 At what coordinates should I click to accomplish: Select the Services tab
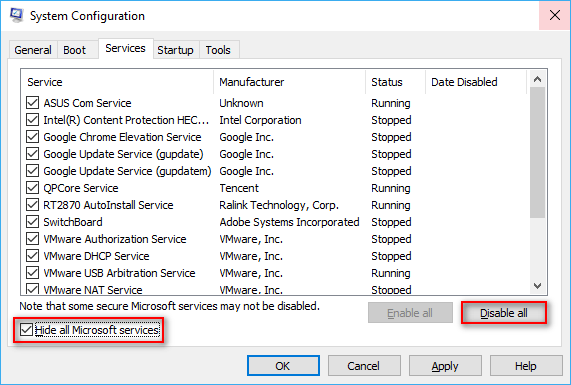(125, 48)
